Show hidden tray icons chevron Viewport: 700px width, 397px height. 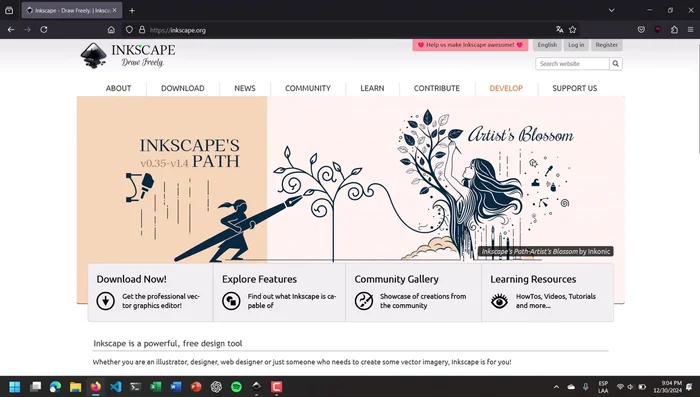[556, 387]
